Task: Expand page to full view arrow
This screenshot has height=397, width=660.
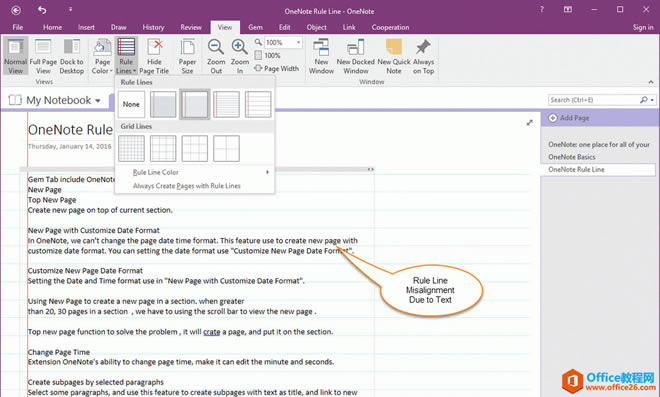Action: [x=530, y=123]
